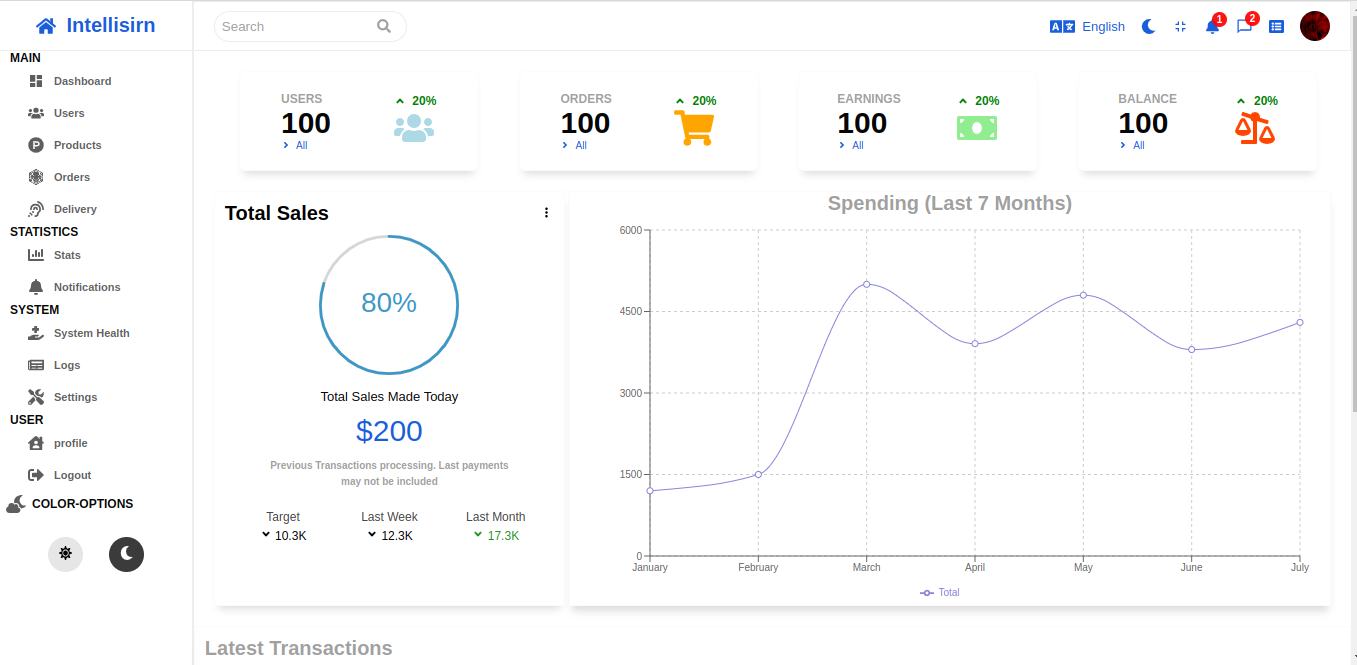The height and width of the screenshot is (665, 1357).
Task: Click the Latest Transactions heading
Action: click(298, 648)
